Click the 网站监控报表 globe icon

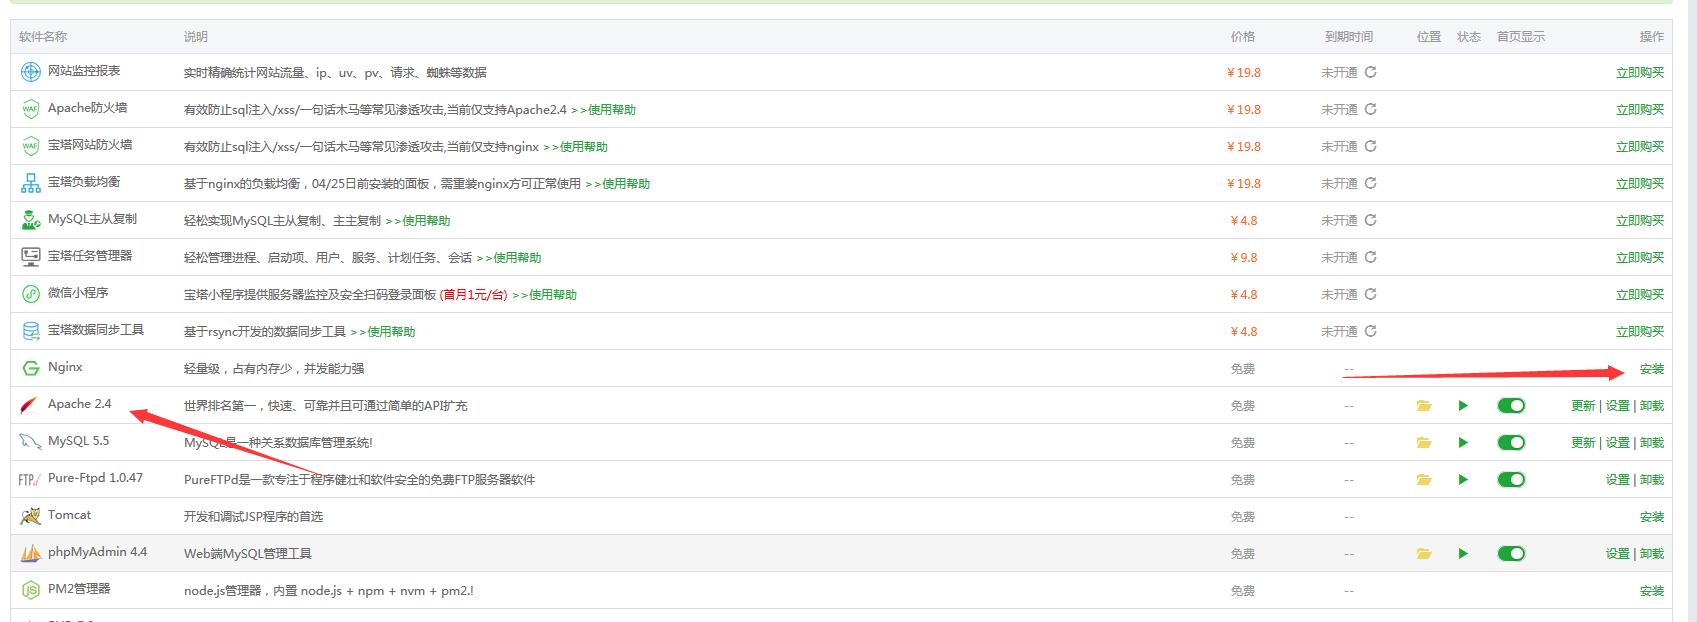31,72
